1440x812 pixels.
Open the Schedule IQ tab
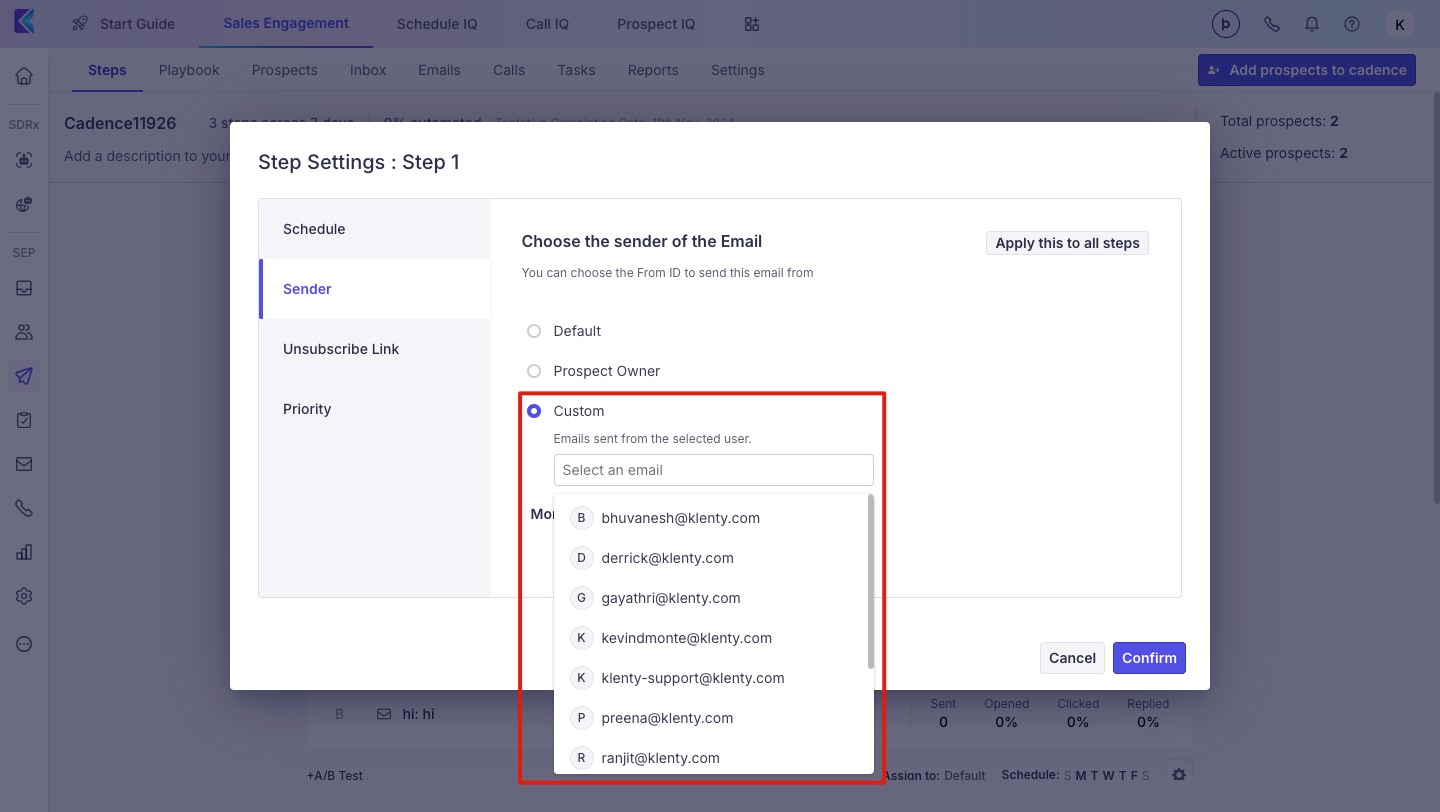[437, 24]
